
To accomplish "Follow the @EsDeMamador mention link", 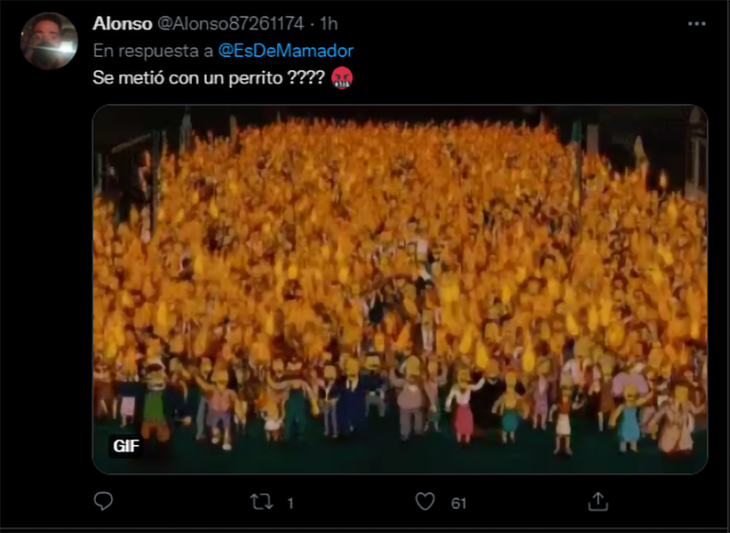I will click(286, 51).
